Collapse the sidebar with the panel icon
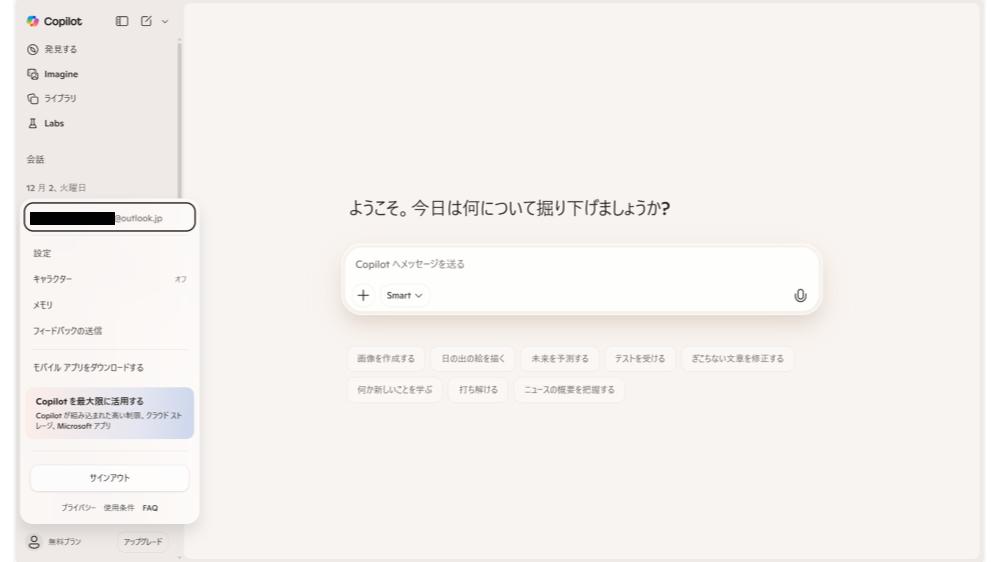This screenshot has width=999, height=562. (x=122, y=21)
